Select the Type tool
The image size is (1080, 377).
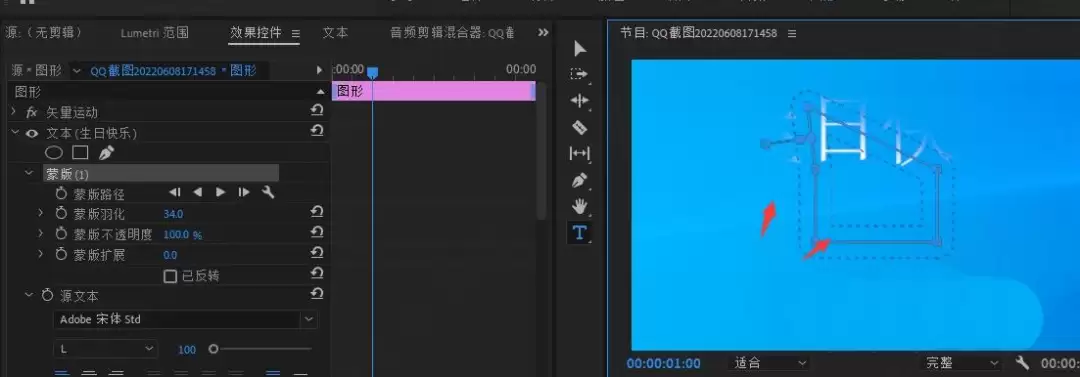pyautogui.click(x=579, y=233)
